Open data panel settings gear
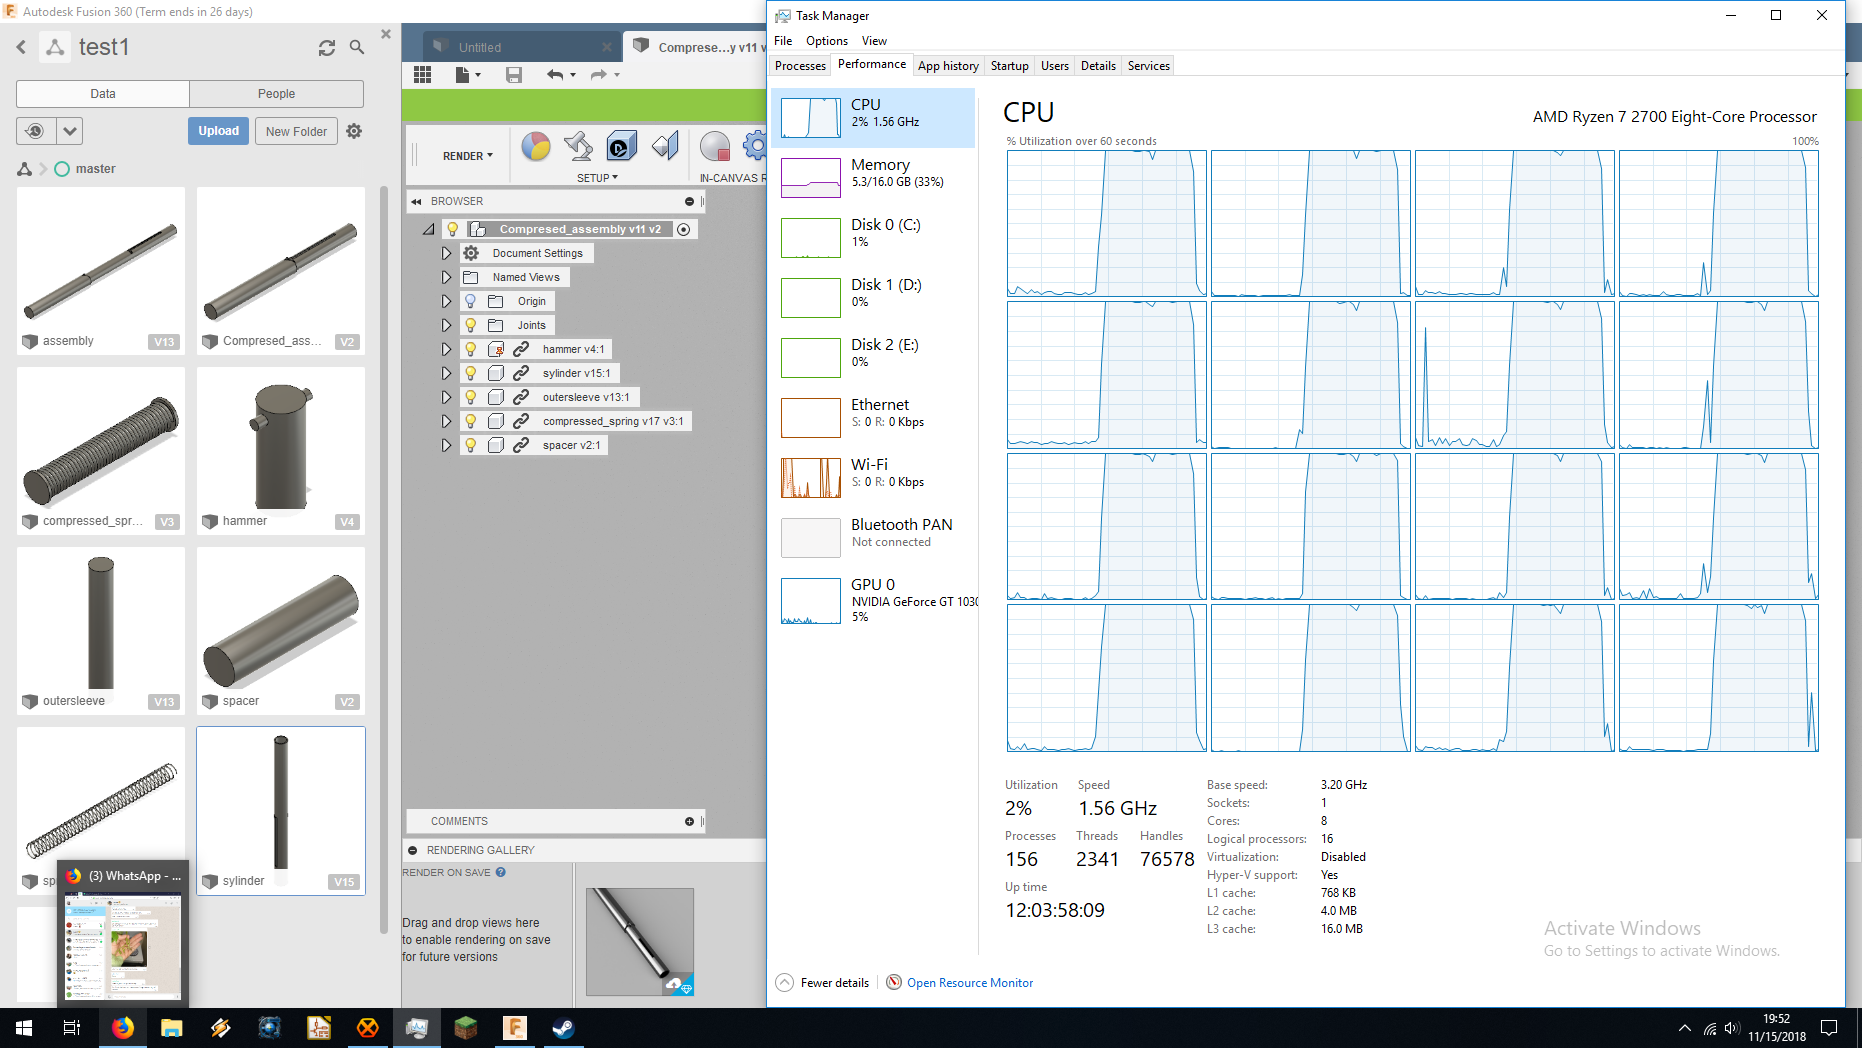The image size is (1862, 1048). click(354, 131)
